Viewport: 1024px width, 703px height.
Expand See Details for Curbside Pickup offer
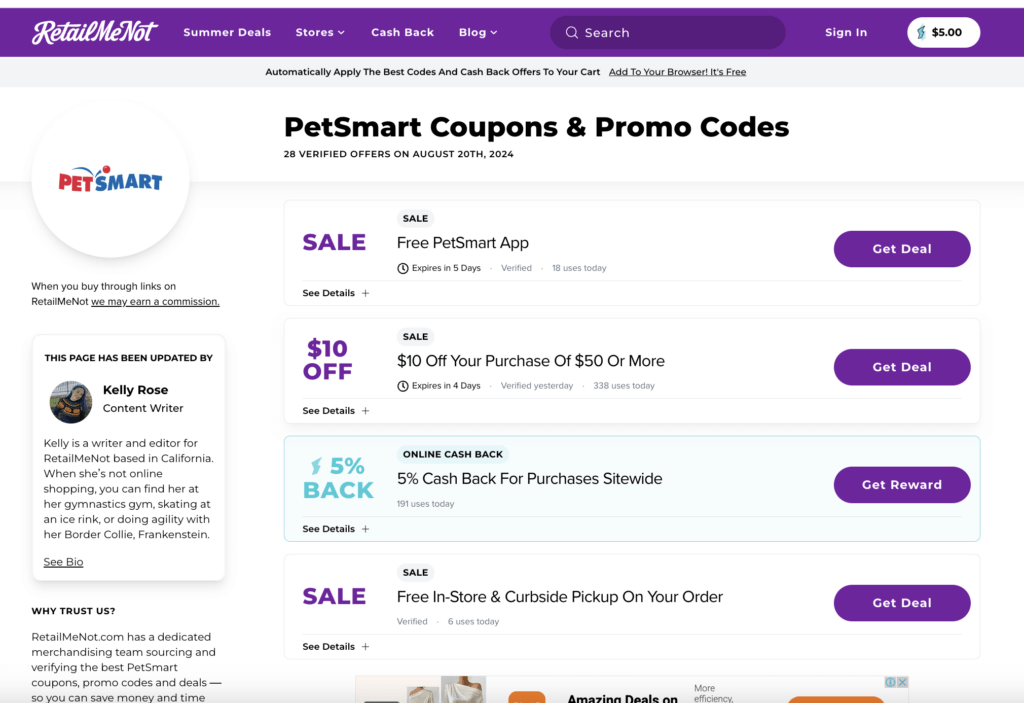coord(335,647)
